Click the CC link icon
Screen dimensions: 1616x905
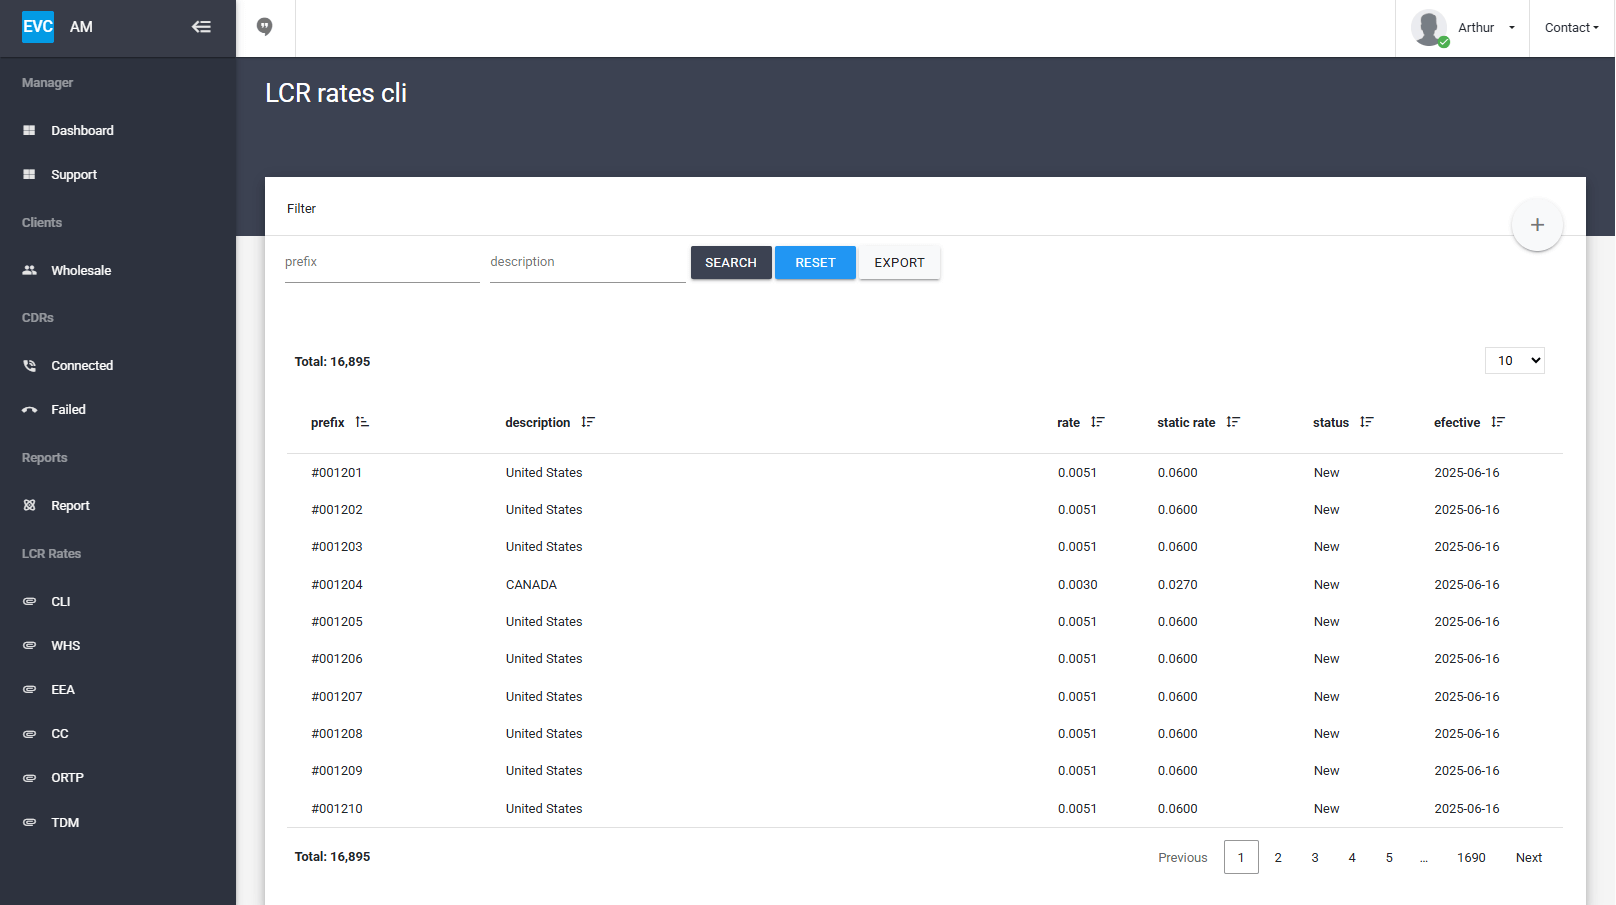(x=29, y=733)
